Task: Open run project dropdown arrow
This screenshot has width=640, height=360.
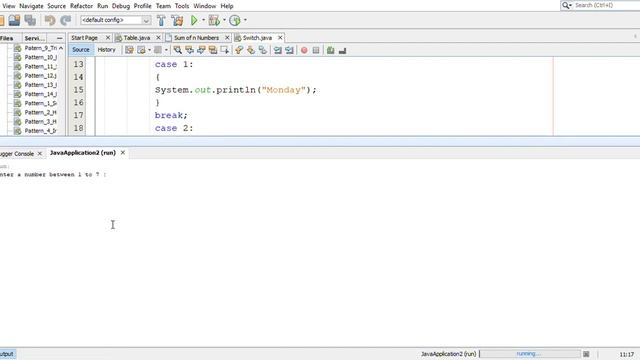Action: (203, 20)
